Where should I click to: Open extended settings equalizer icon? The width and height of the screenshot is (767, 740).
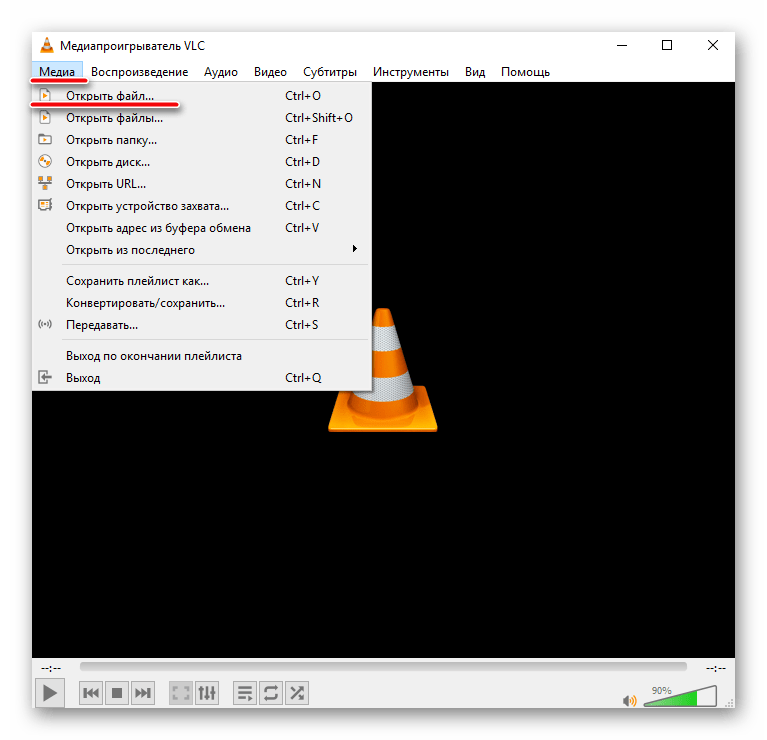[x=207, y=693]
